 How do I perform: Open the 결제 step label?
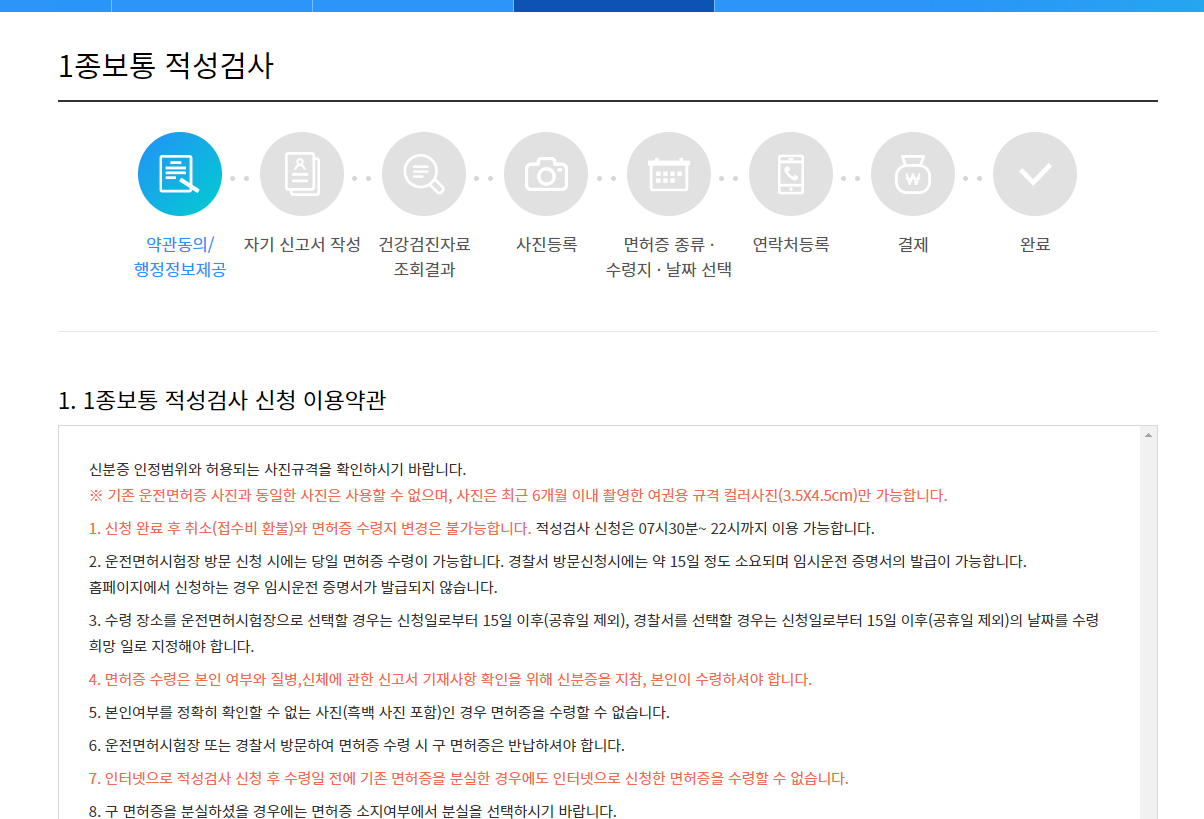tap(912, 243)
